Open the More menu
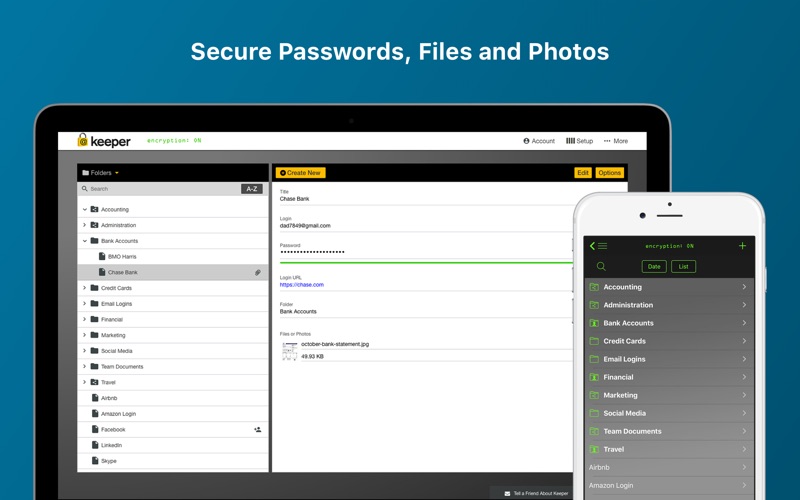This screenshot has height=500, width=800. click(616, 141)
